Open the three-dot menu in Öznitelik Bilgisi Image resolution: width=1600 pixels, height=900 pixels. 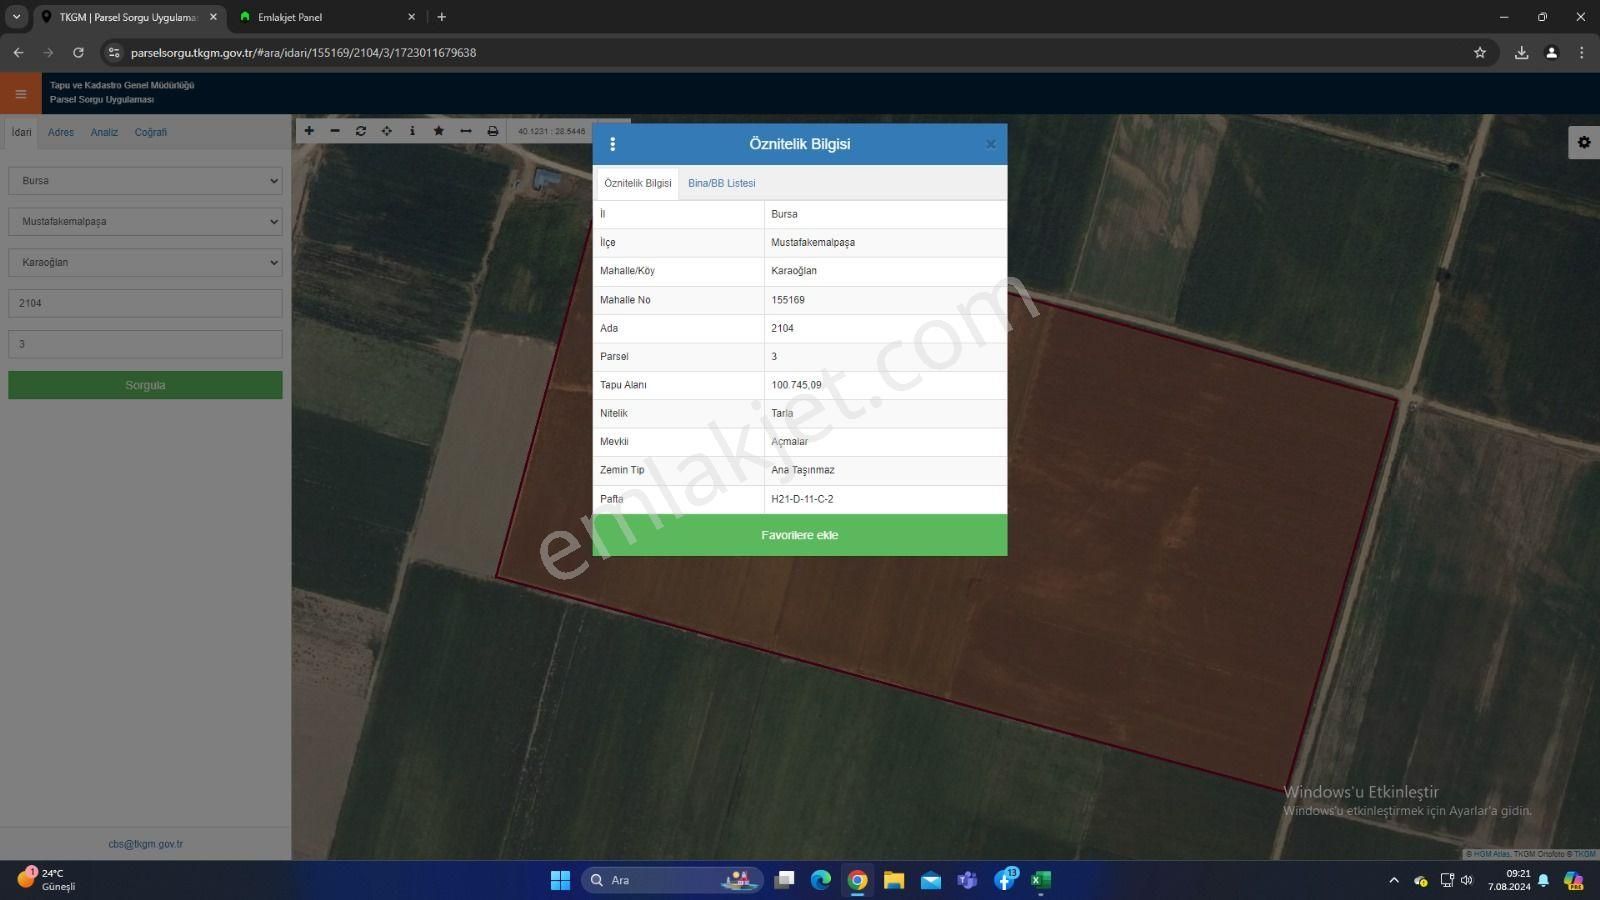coord(613,144)
